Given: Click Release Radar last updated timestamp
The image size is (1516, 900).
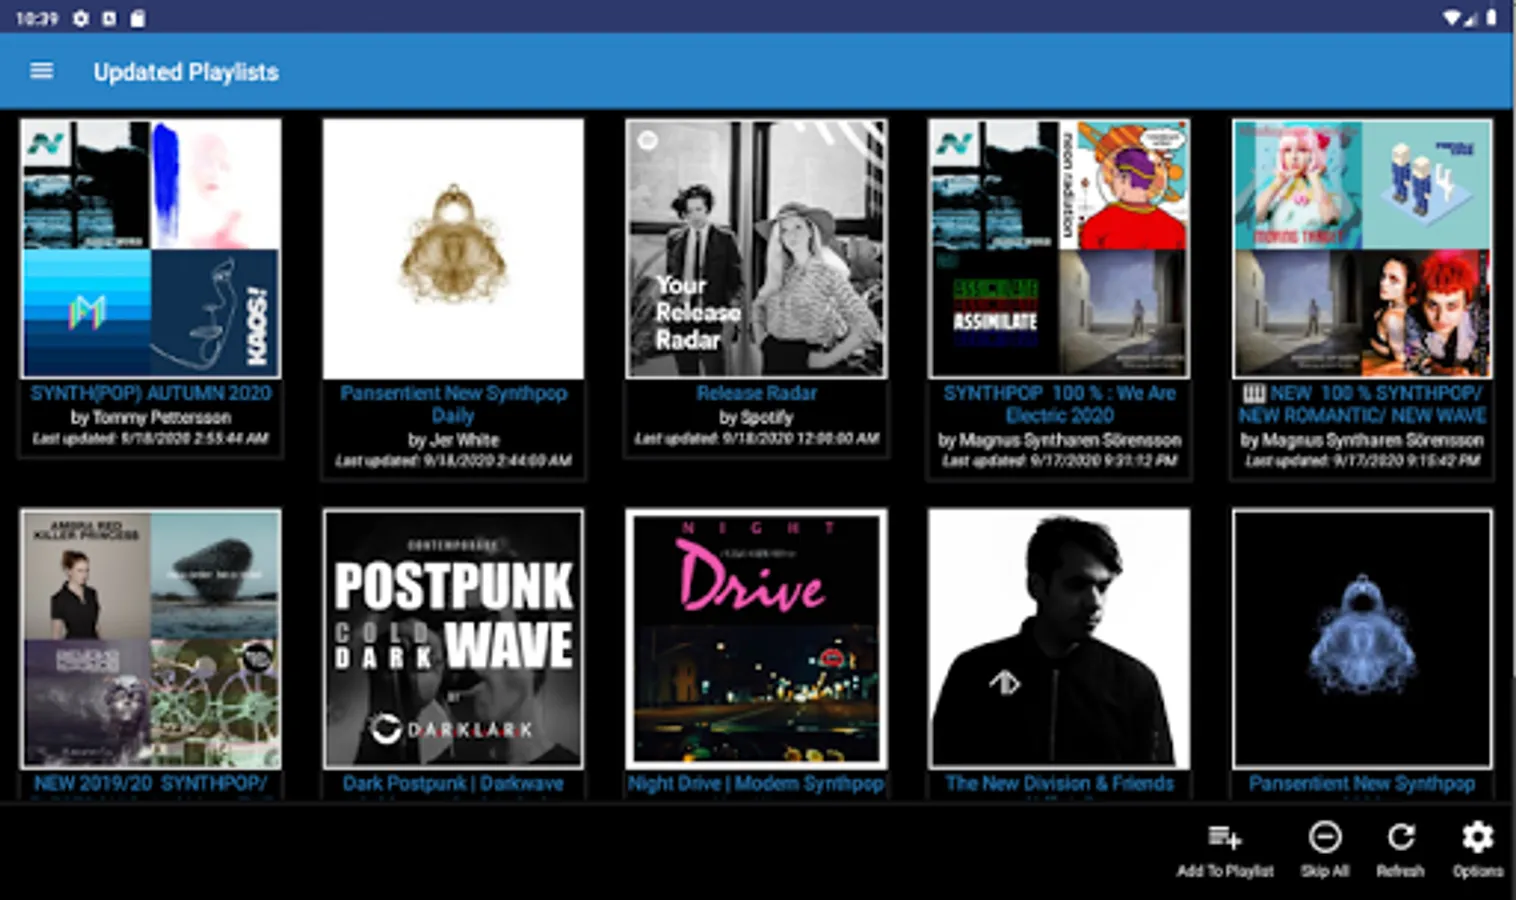Looking at the screenshot, I should 756,438.
